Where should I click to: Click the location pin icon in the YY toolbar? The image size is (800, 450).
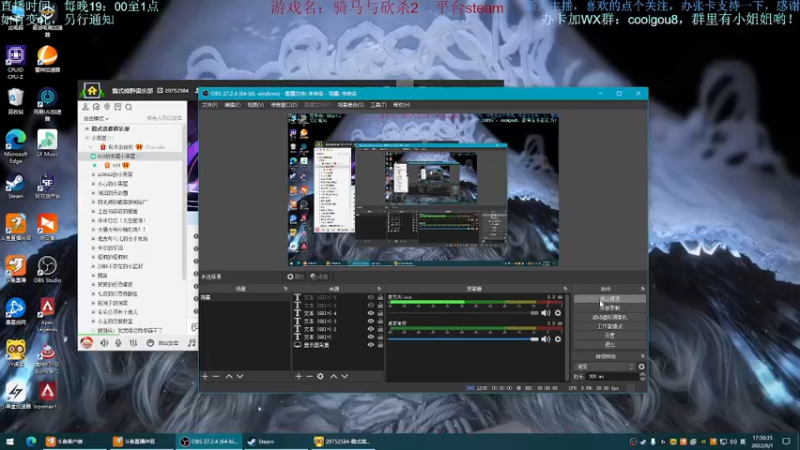107,107
